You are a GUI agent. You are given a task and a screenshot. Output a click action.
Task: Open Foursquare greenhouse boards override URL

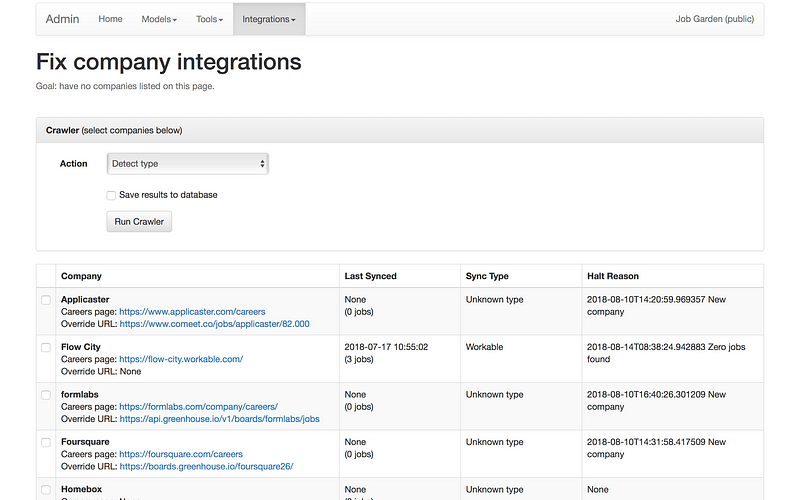click(x=206, y=466)
